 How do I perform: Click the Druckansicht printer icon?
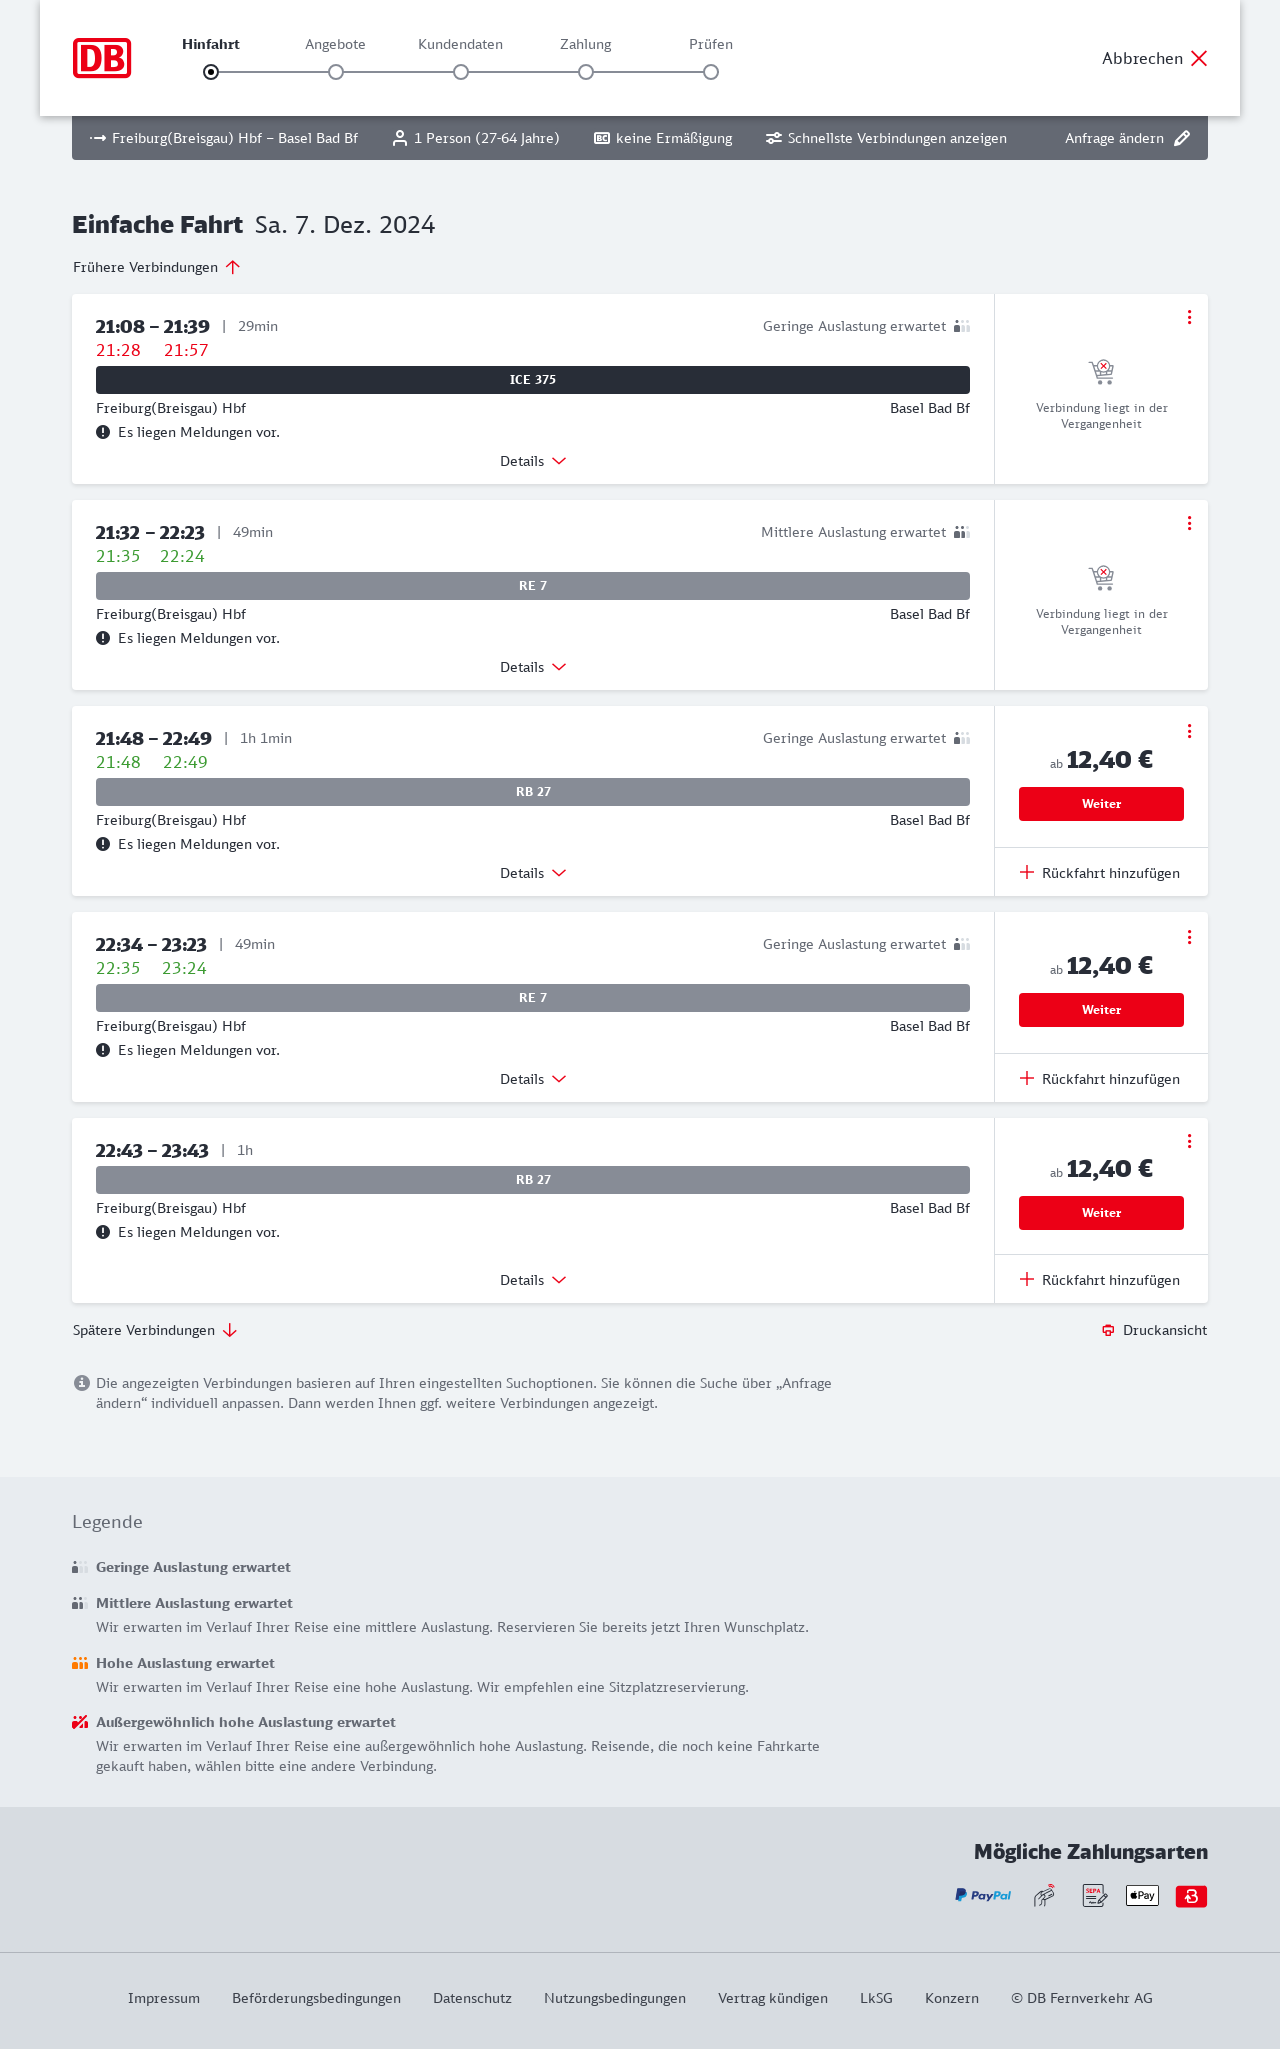pyautogui.click(x=1108, y=1330)
